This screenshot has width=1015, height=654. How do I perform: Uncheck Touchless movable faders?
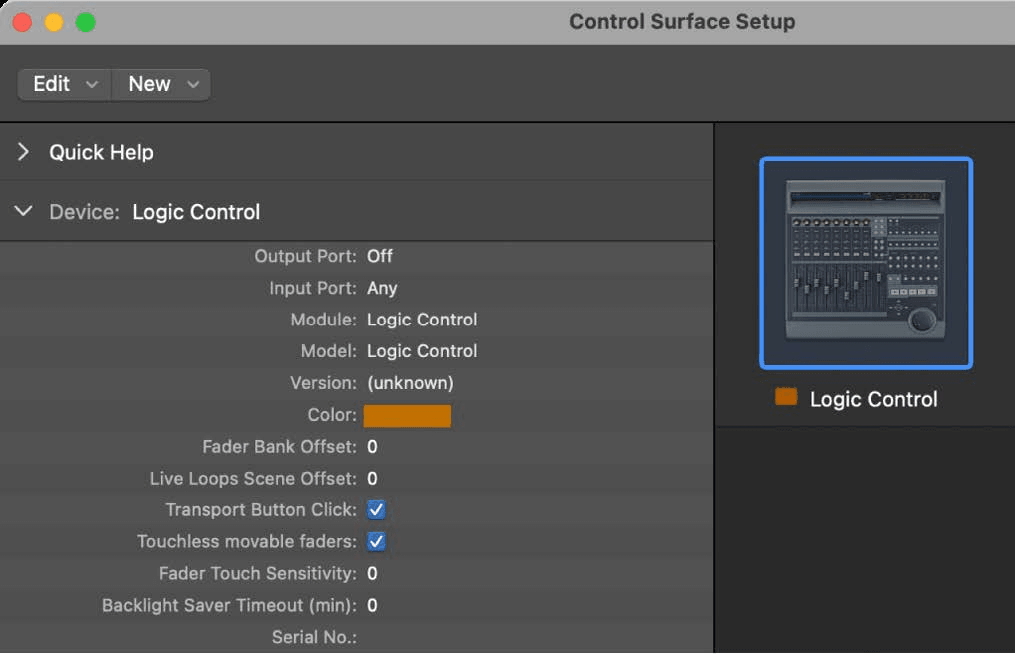pos(376,541)
